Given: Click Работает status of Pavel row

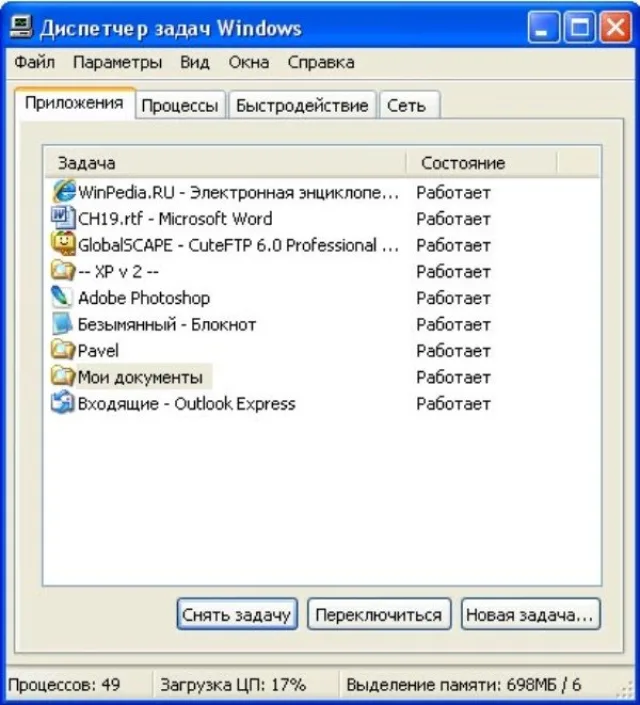Looking at the screenshot, I should coord(453,351).
